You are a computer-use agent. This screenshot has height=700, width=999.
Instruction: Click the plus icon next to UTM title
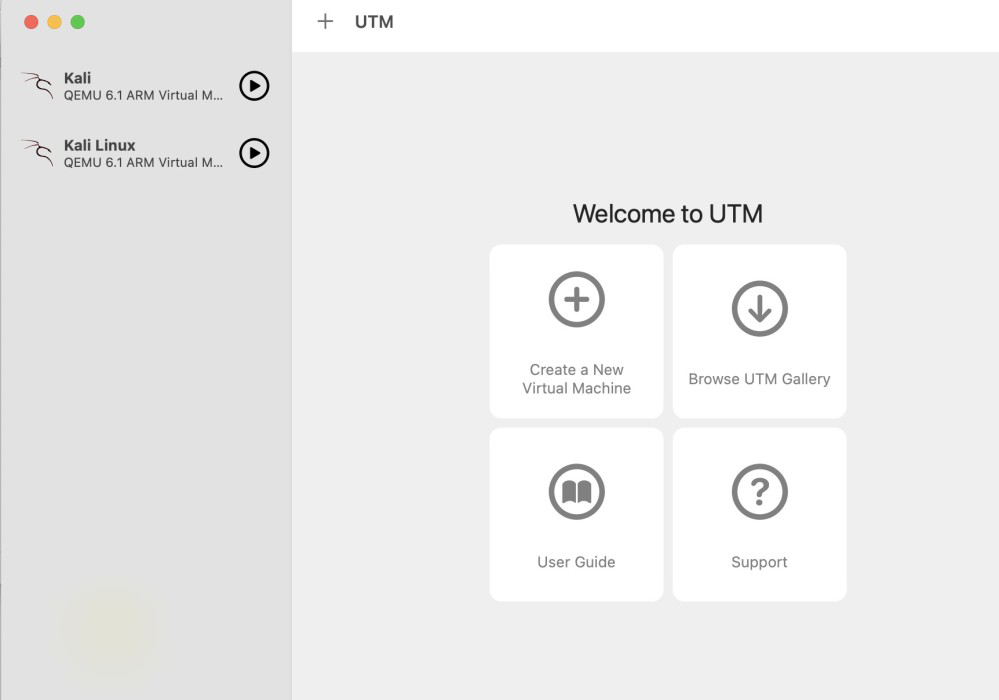(325, 22)
